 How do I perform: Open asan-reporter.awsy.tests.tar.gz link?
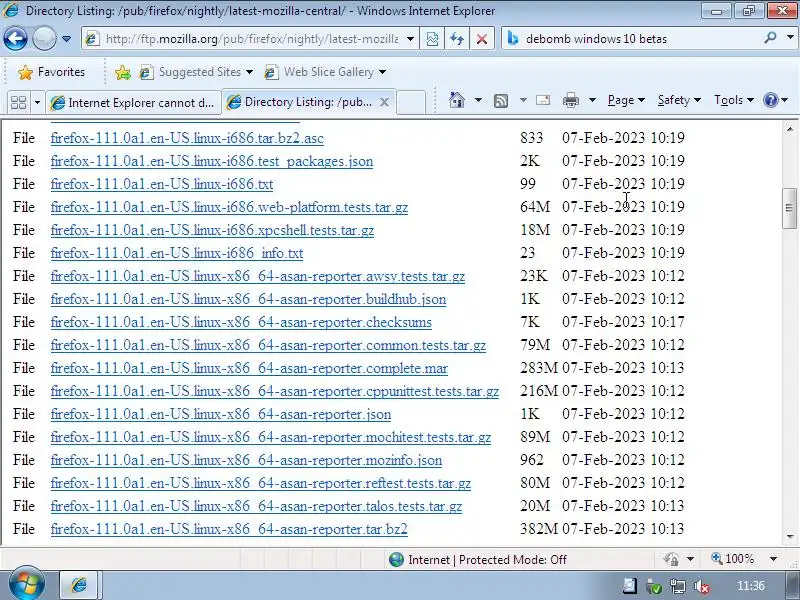[258, 276]
